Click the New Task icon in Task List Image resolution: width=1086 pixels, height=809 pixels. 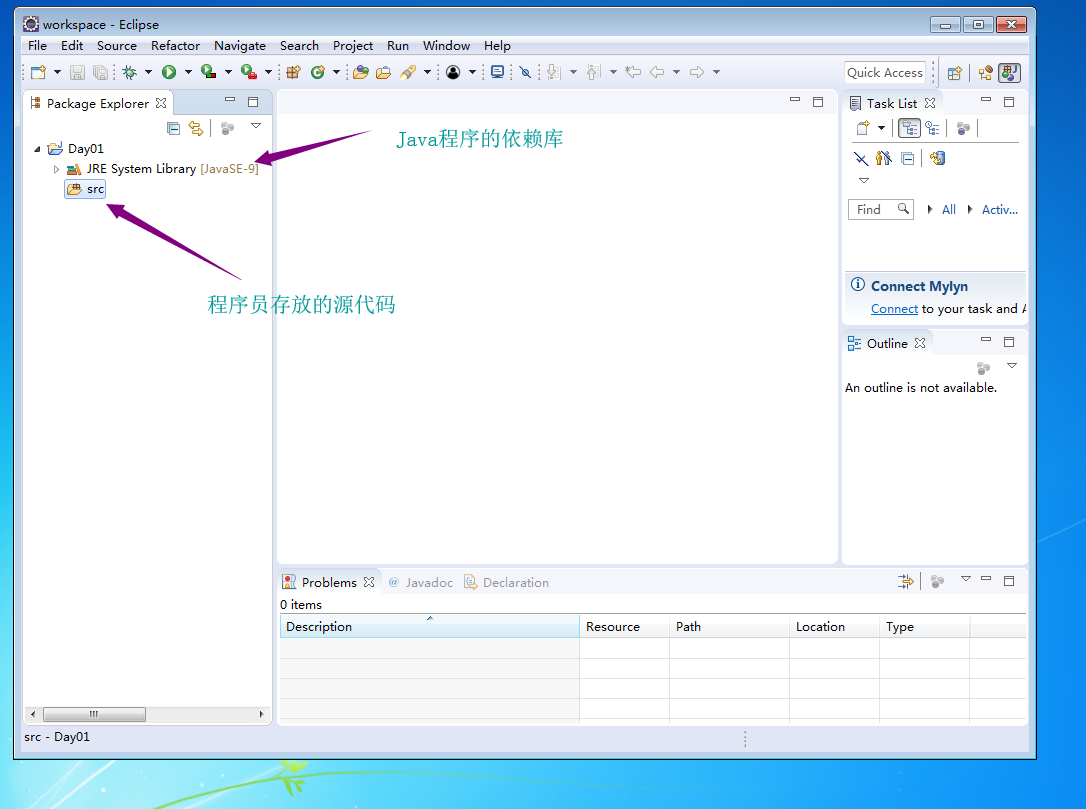point(863,128)
